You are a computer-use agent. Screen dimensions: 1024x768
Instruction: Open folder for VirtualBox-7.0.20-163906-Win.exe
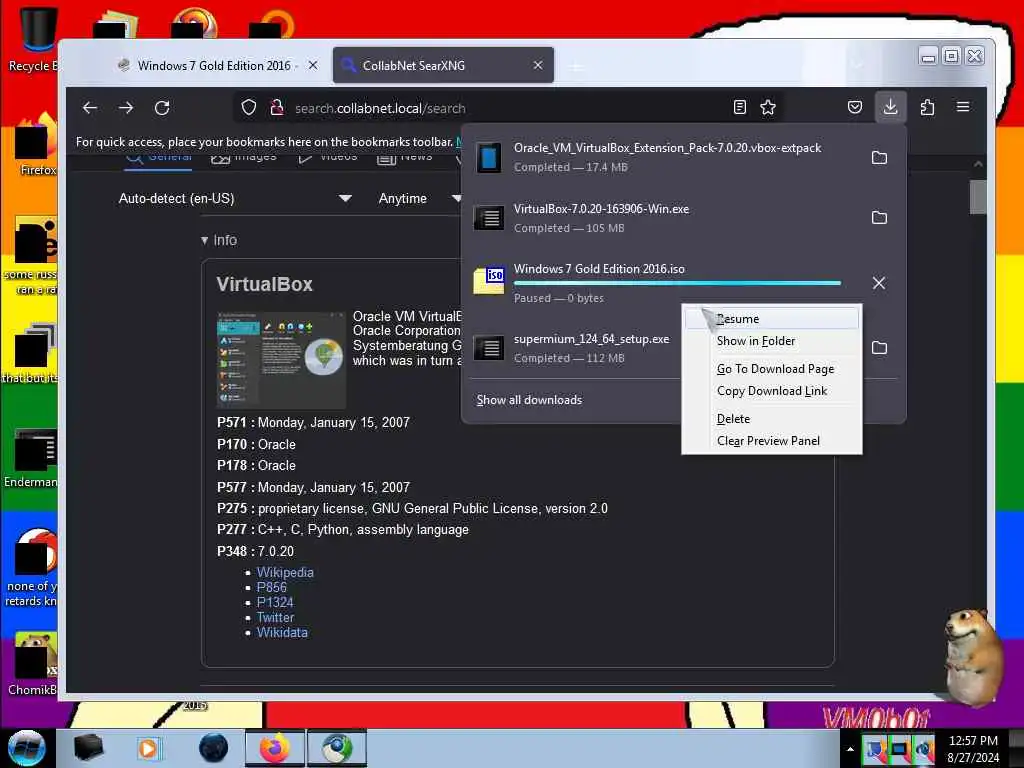(x=879, y=217)
